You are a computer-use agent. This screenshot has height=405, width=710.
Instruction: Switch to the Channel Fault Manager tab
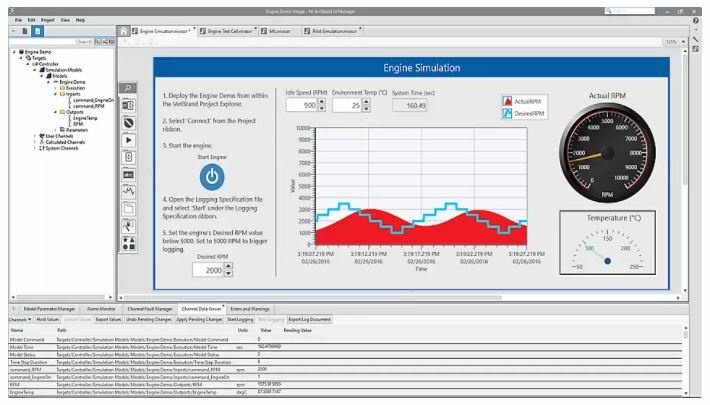click(x=150, y=309)
